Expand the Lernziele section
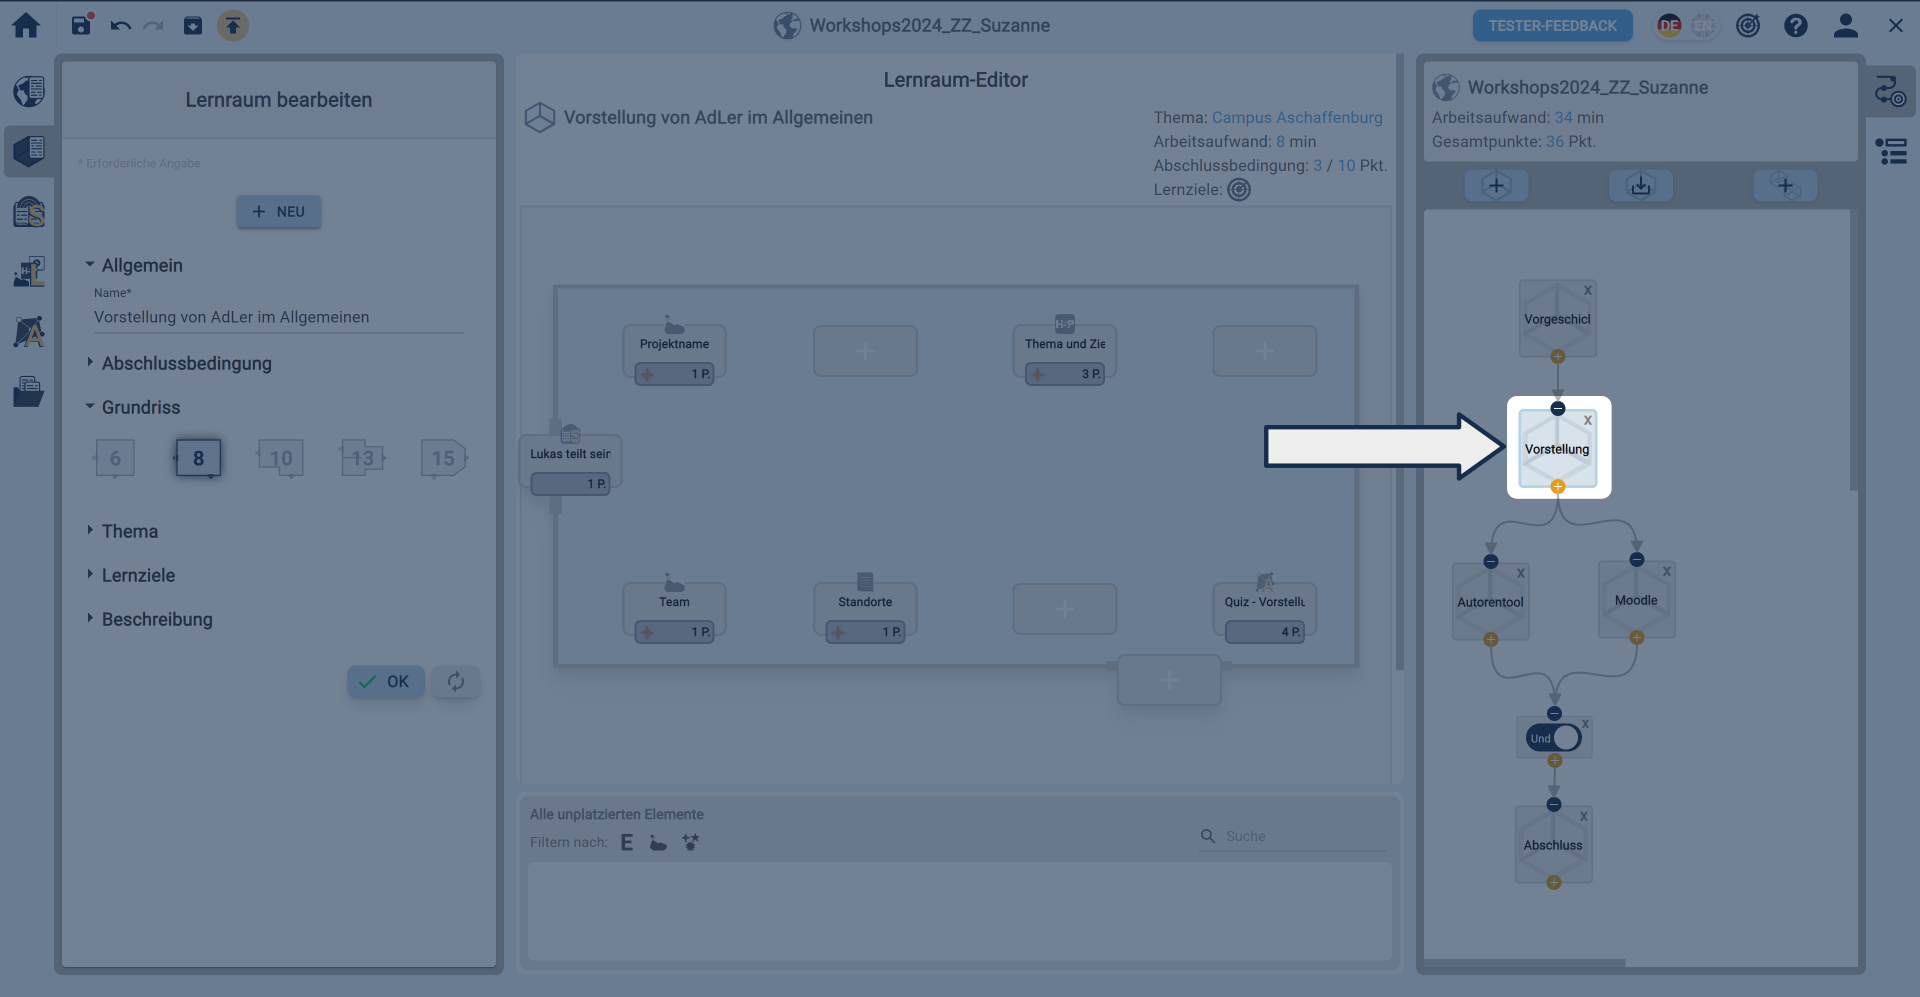 pyautogui.click(x=138, y=575)
